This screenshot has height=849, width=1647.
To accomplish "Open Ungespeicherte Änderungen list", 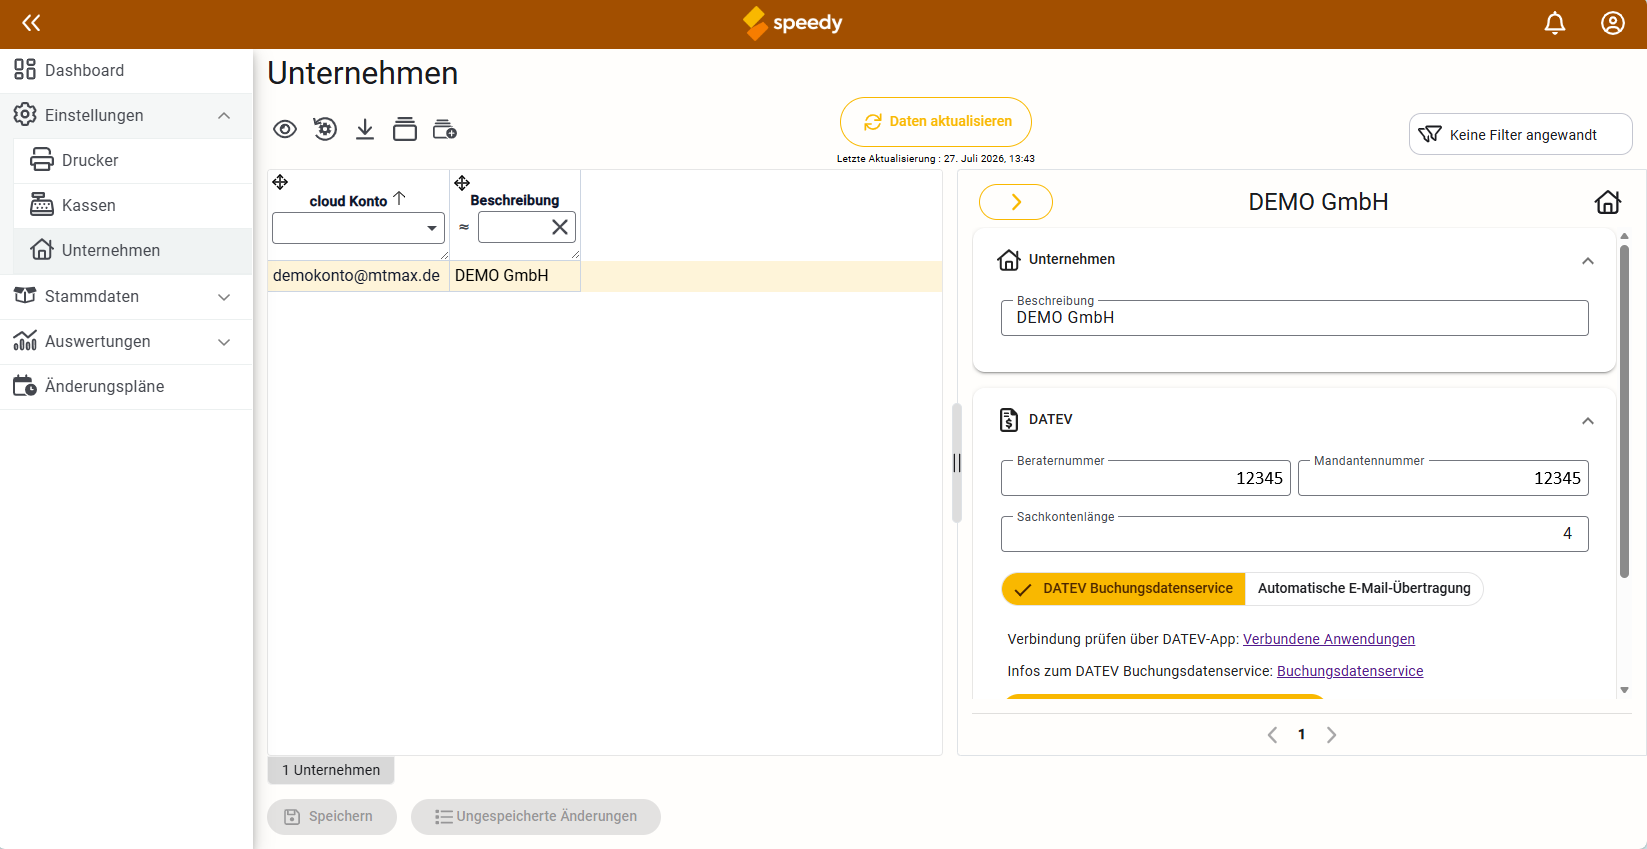I will point(536,817).
